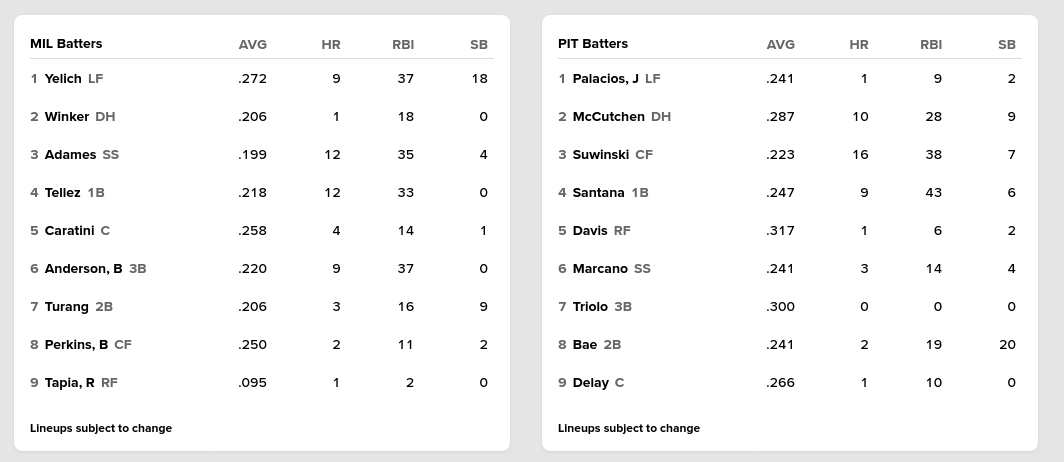Screen dimensions: 1064x462
Task: Click Caratini in the batting order
Action: click(69, 230)
